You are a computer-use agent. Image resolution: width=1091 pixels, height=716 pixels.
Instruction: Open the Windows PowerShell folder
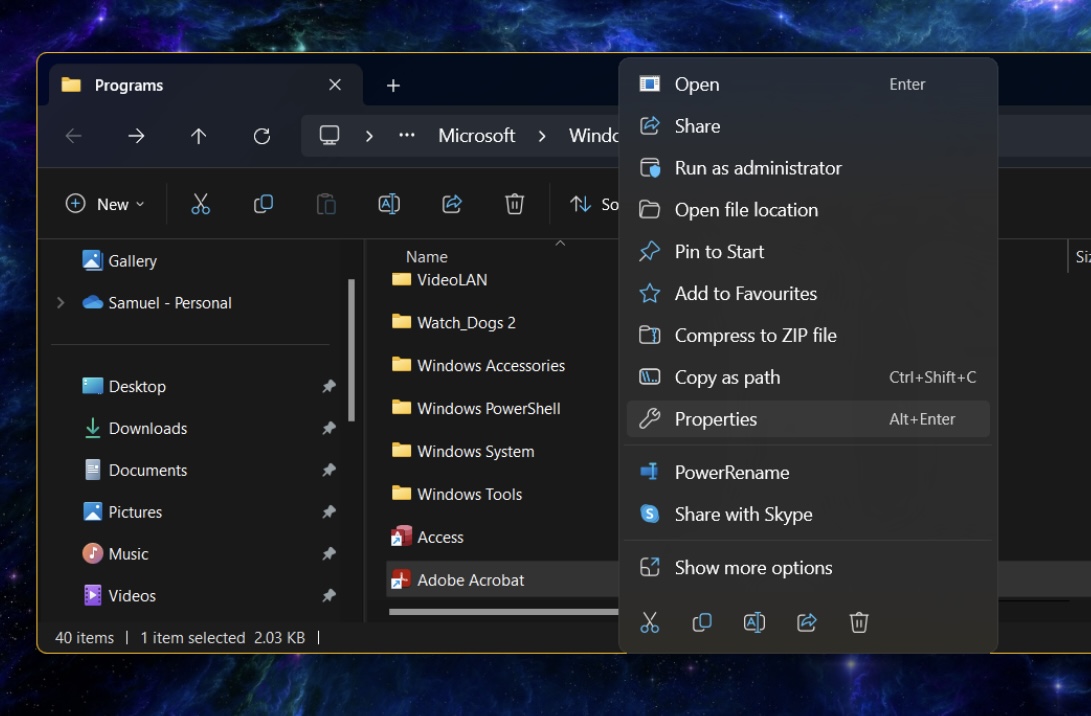pyautogui.click(x=488, y=408)
